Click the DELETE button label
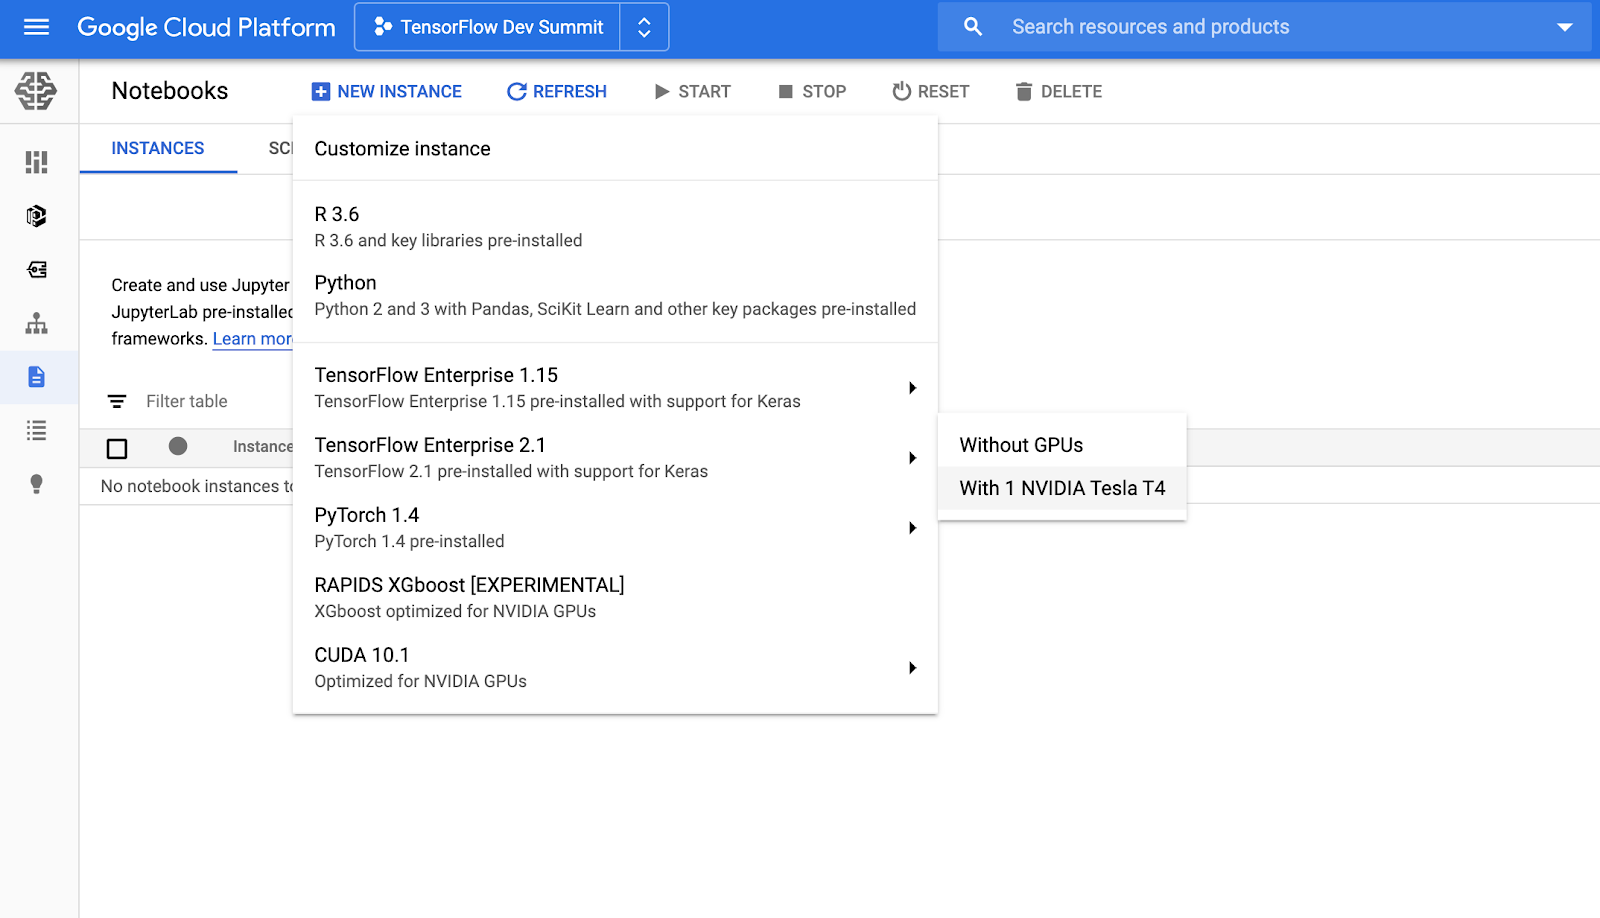The image size is (1600, 918). [x=1072, y=92]
